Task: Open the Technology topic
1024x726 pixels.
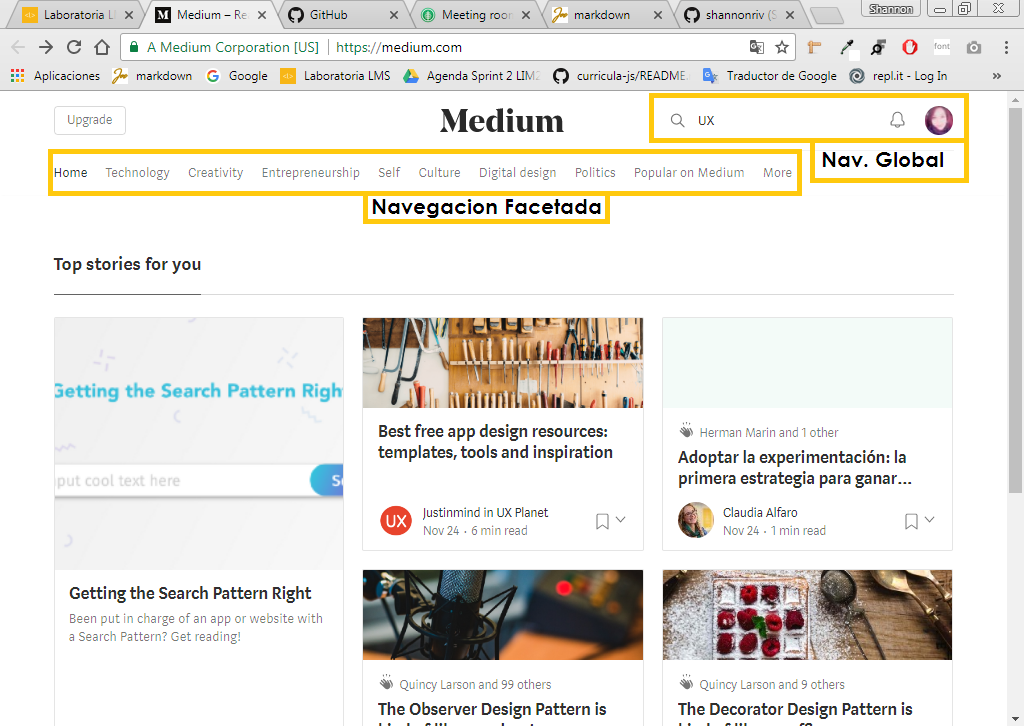Action: click(x=137, y=172)
